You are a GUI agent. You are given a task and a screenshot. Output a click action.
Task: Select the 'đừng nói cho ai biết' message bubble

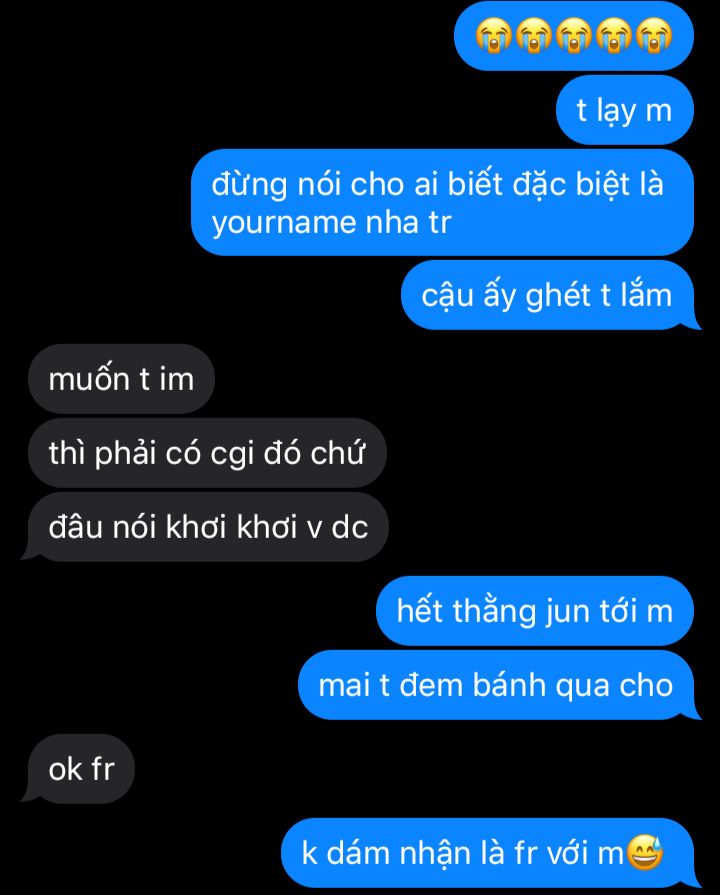click(442, 203)
